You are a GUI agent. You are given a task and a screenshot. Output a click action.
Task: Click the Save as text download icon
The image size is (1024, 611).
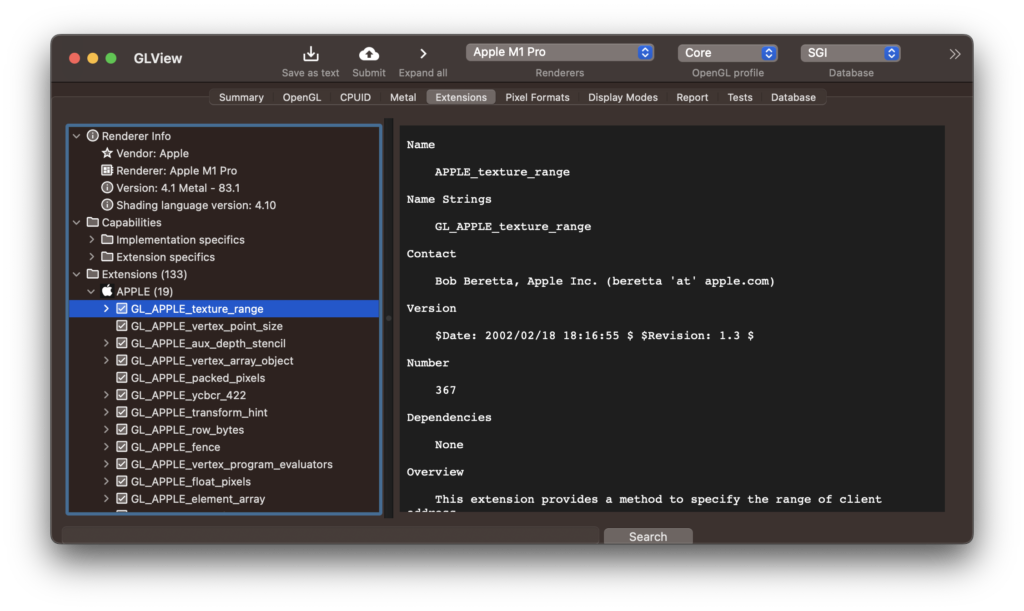tap(311, 54)
